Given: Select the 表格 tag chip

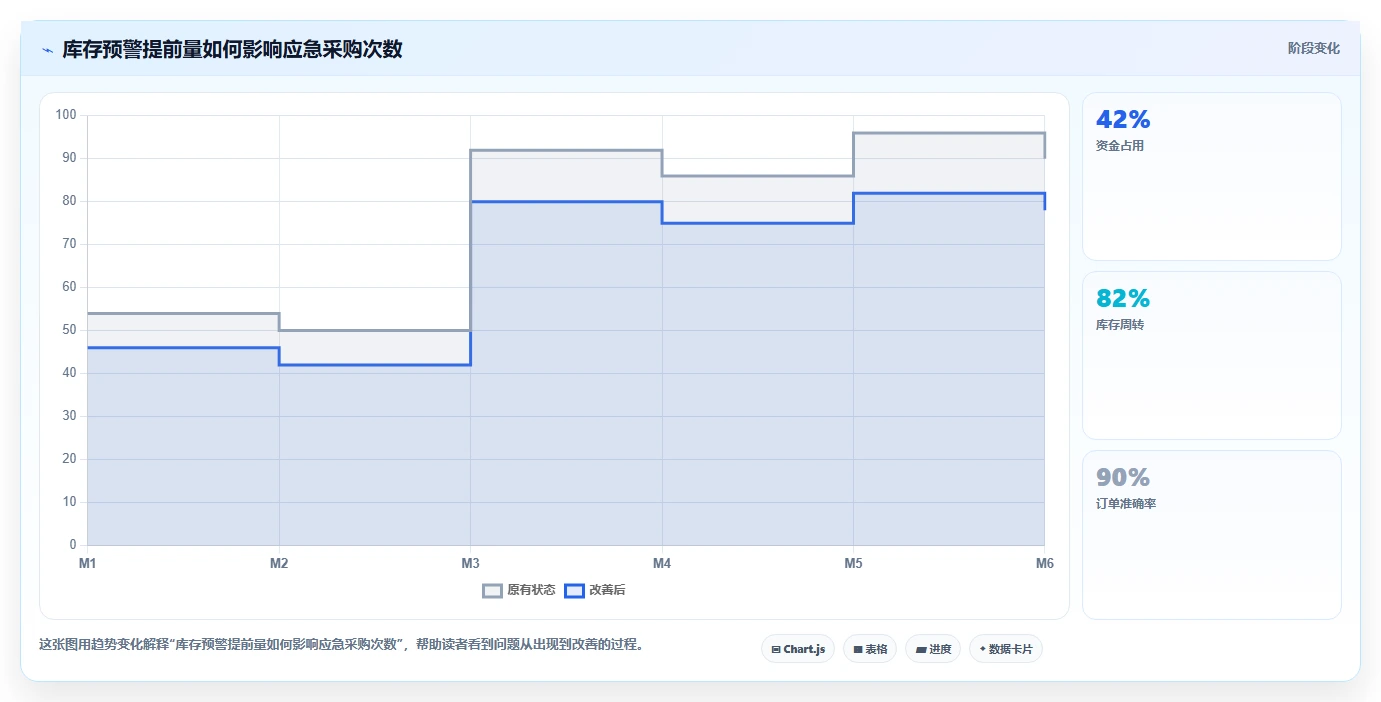Looking at the screenshot, I should [870, 649].
